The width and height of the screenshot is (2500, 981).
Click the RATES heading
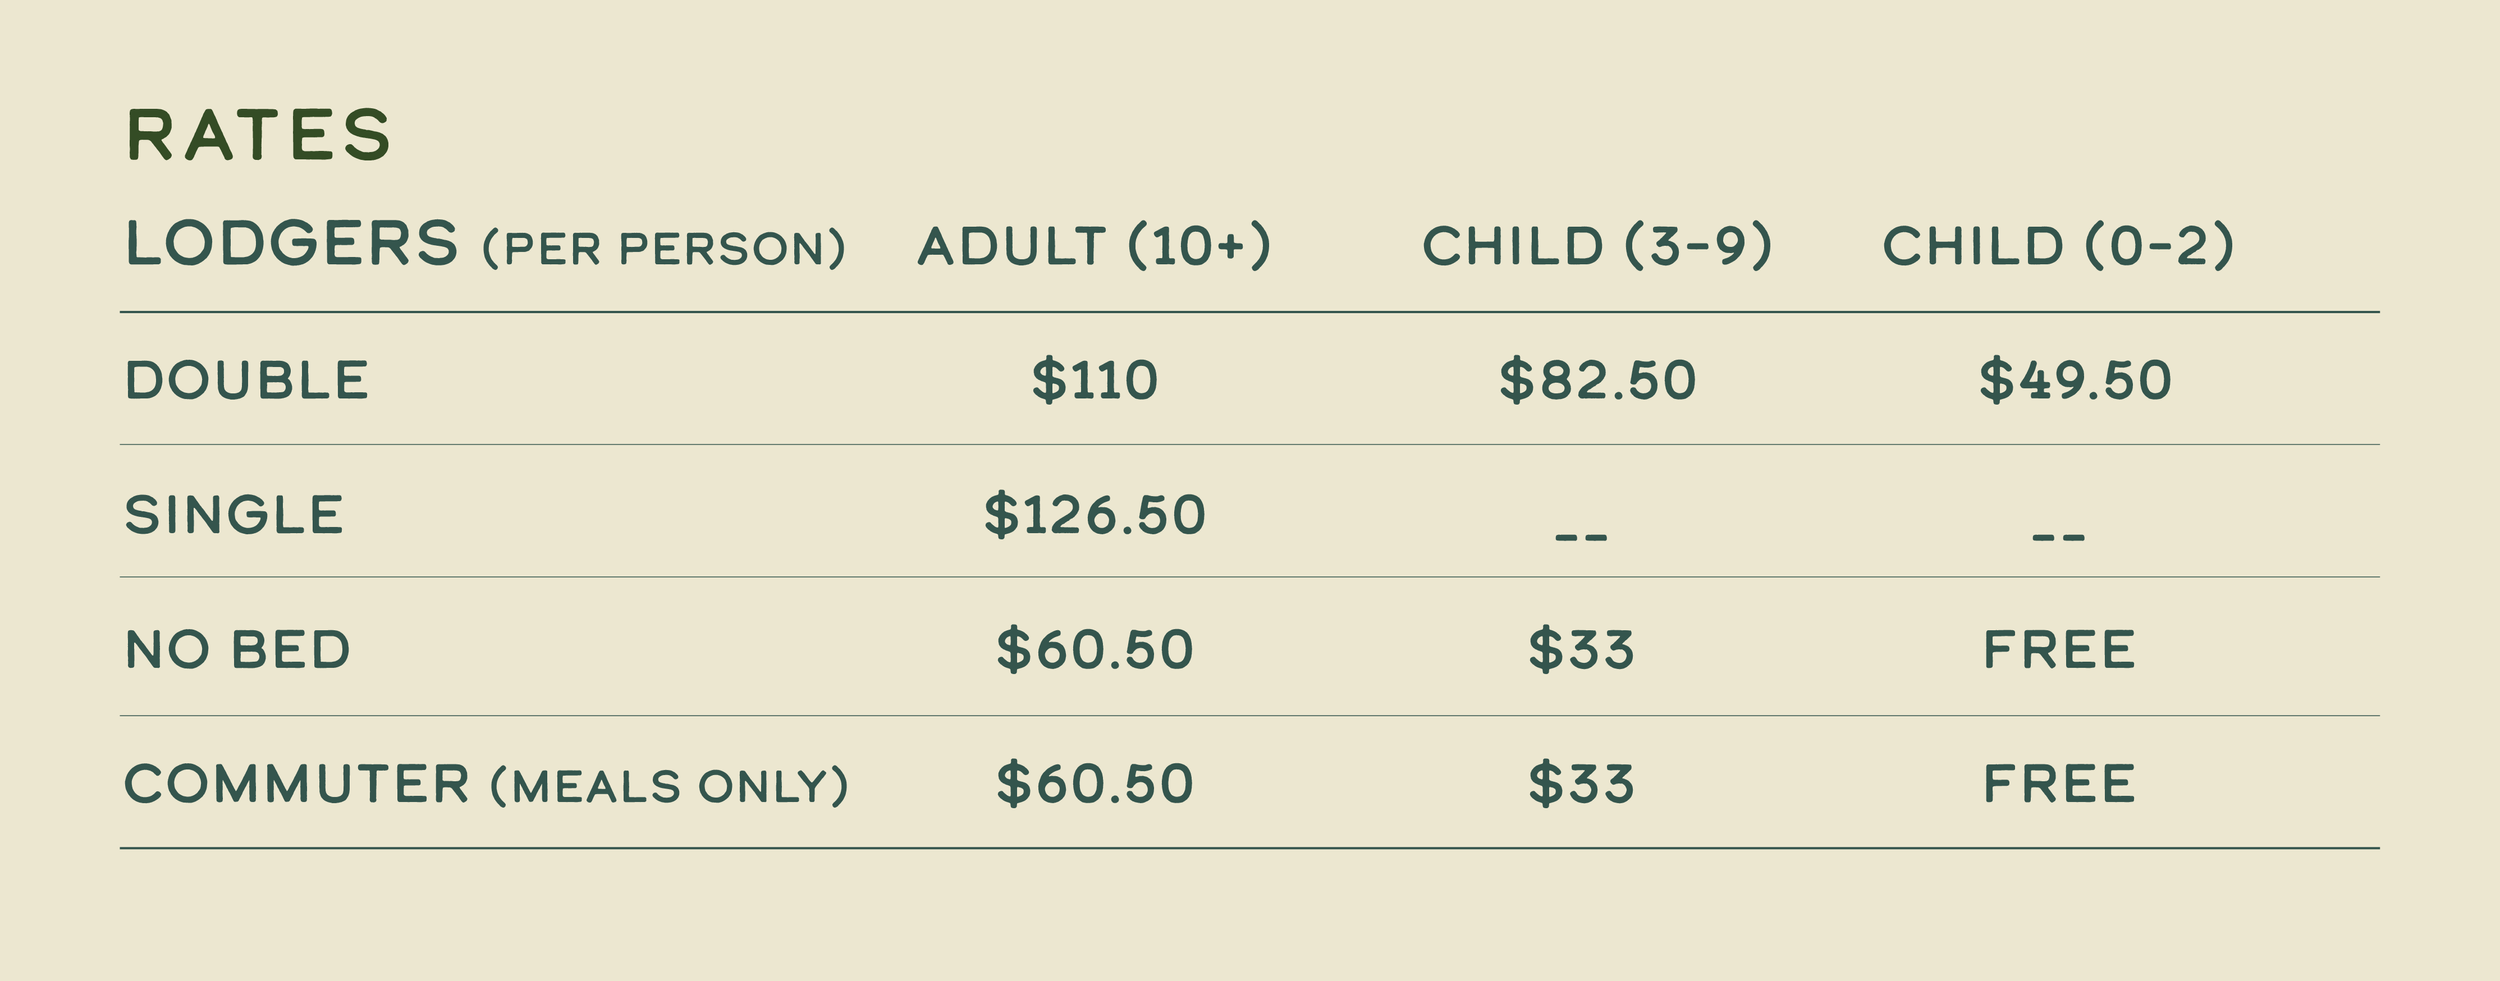pyautogui.click(x=258, y=135)
